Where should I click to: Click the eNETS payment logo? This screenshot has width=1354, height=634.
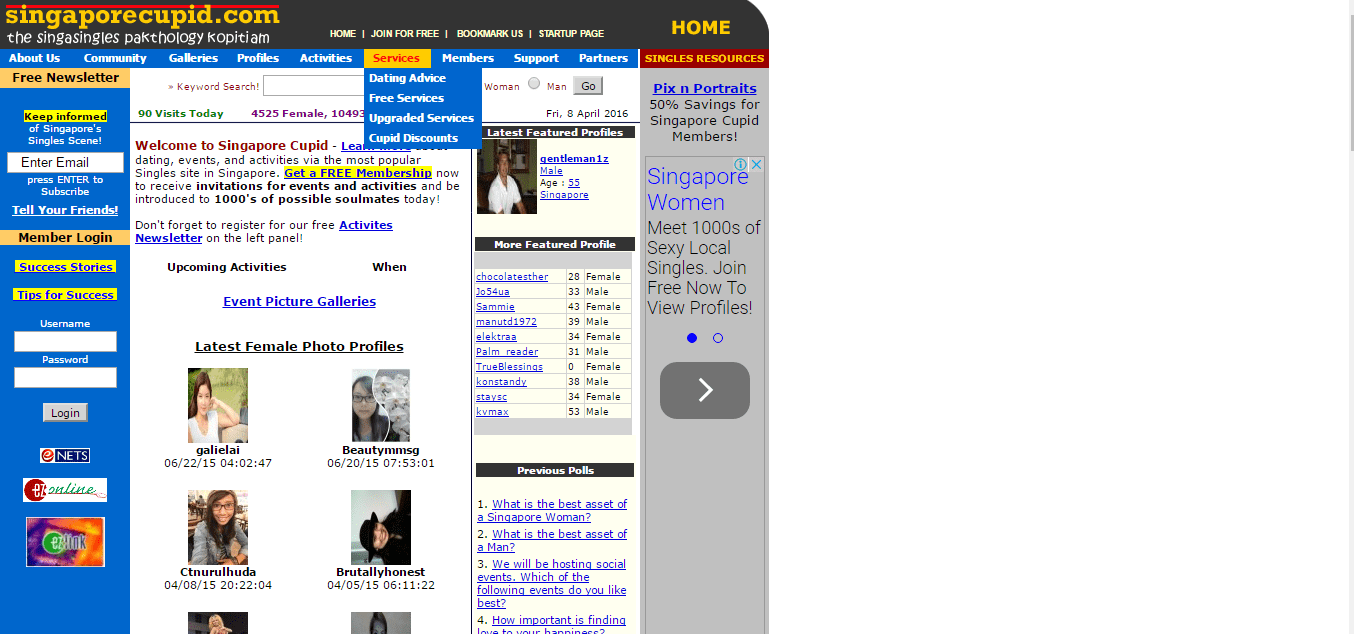click(65, 455)
